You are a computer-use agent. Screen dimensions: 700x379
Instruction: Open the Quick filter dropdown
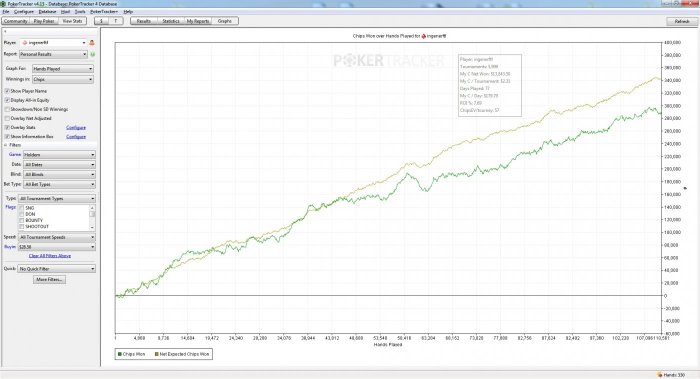(57, 269)
